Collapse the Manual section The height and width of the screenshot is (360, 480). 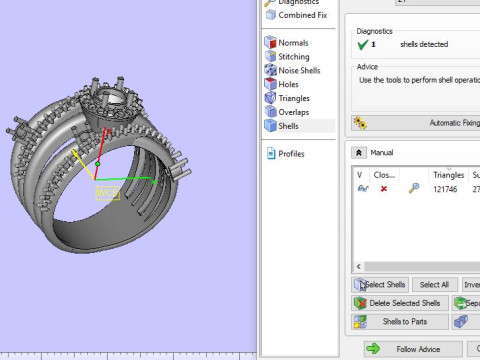pos(359,153)
